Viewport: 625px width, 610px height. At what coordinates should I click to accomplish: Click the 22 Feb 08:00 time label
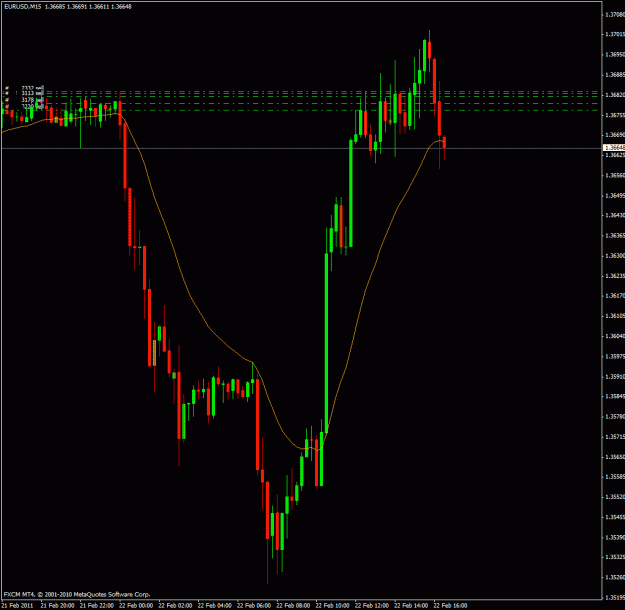click(x=293, y=606)
